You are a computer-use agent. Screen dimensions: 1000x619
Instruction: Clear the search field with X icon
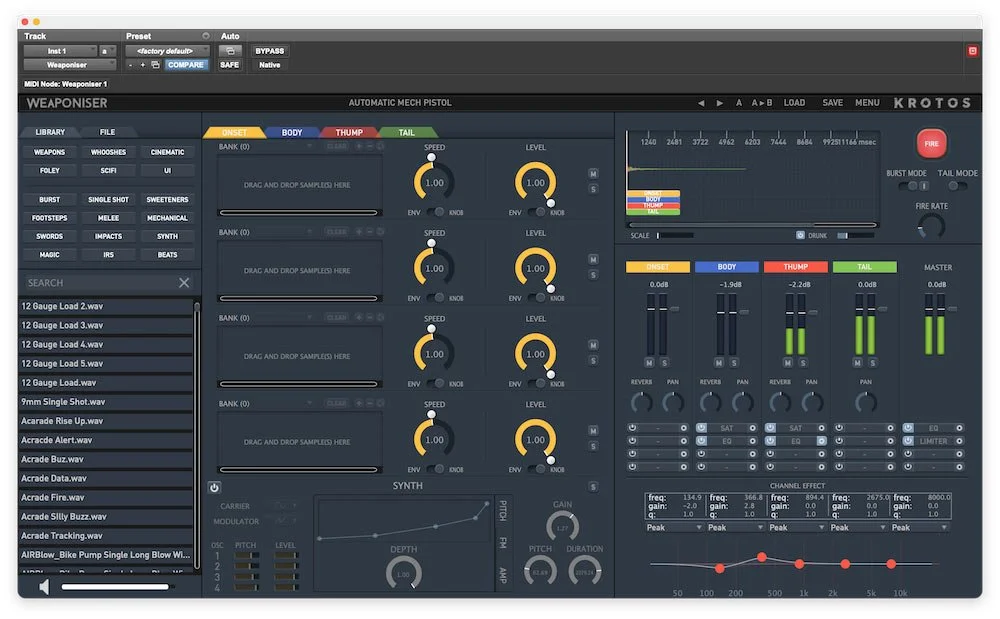pyautogui.click(x=184, y=282)
